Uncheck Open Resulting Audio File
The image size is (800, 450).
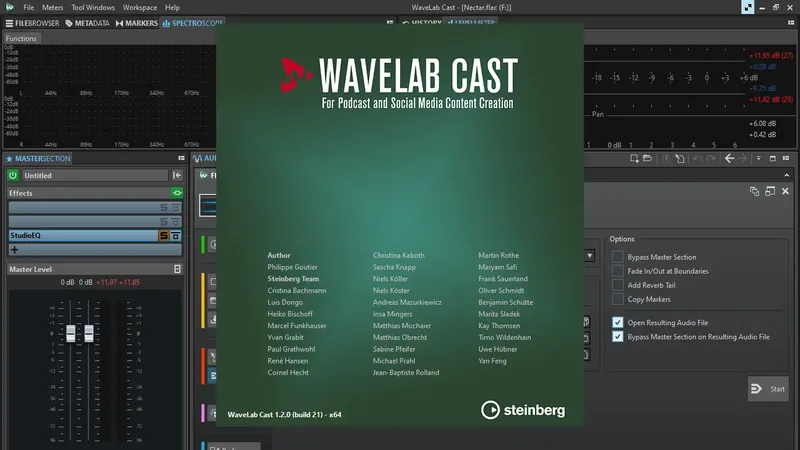tap(618, 322)
